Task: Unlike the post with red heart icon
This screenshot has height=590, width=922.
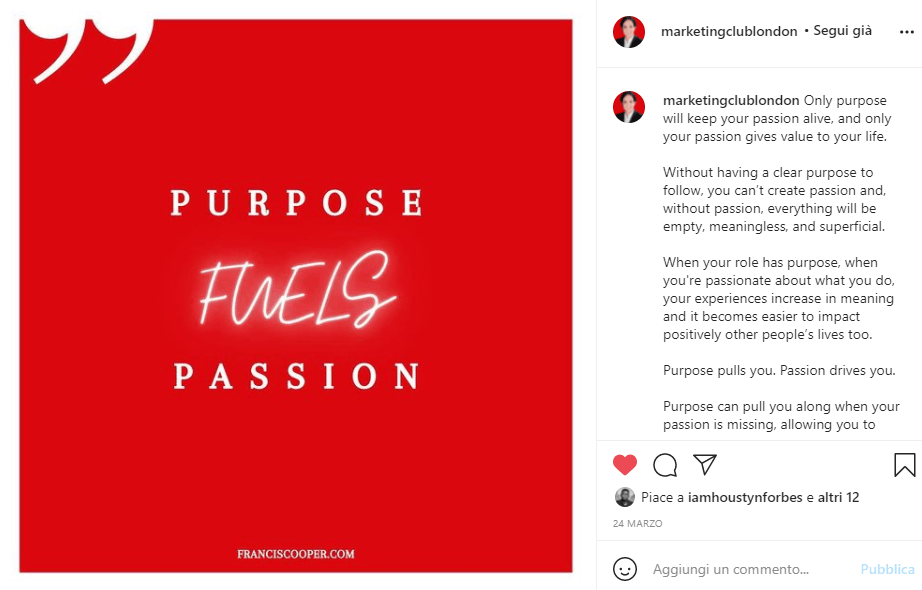Action: click(x=624, y=465)
